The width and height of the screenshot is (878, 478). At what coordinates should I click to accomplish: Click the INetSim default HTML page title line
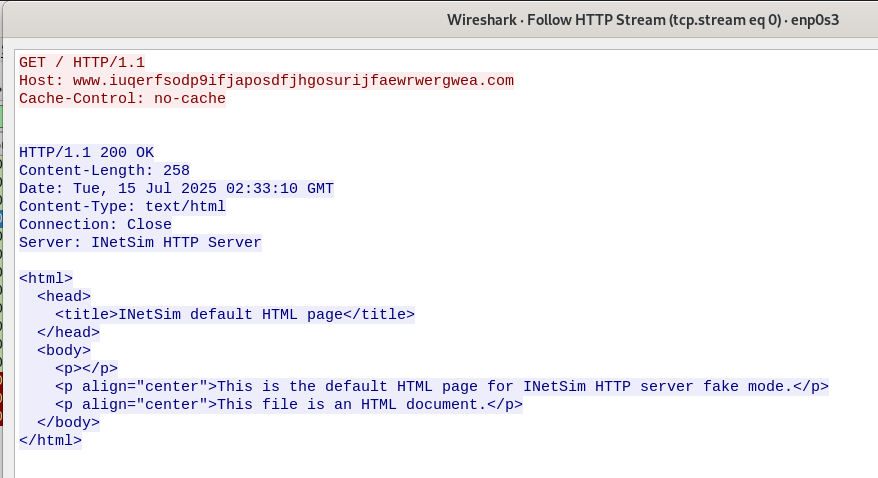tap(235, 314)
